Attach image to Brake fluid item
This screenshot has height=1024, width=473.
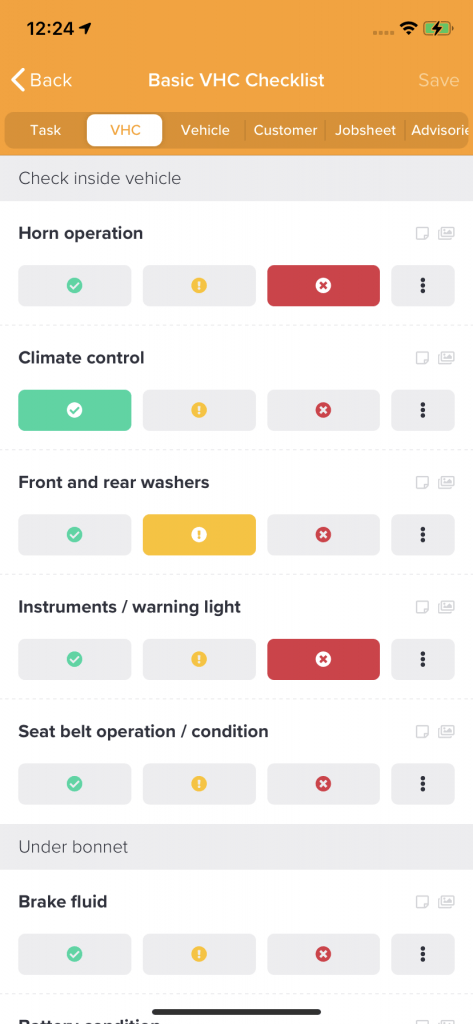point(446,902)
